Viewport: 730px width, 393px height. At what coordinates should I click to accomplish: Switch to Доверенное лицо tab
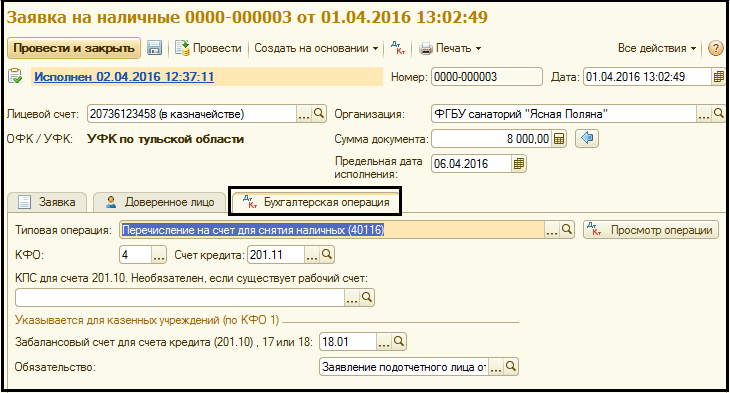click(x=161, y=202)
